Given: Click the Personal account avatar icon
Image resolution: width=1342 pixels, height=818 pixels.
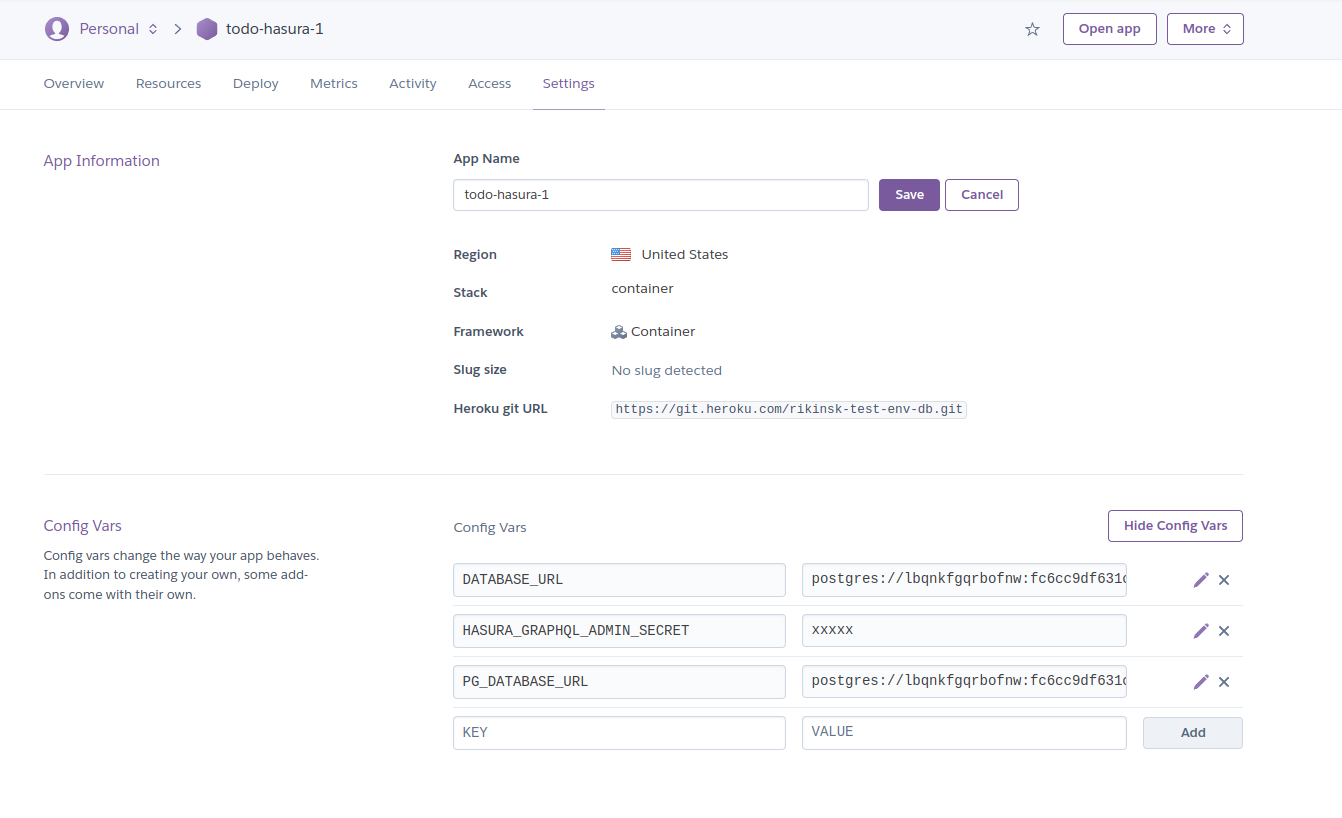Looking at the screenshot, I should [x=57, y=29].
